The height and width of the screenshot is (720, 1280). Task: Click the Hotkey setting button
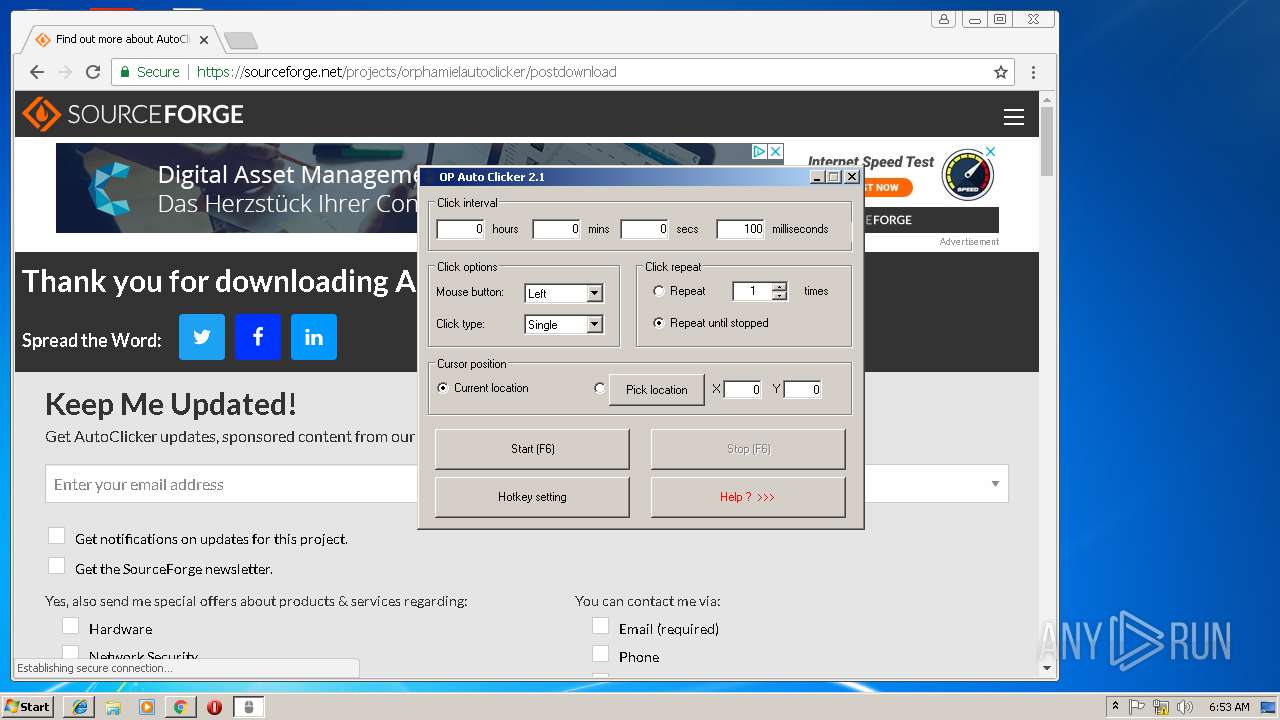coord(532,497)
